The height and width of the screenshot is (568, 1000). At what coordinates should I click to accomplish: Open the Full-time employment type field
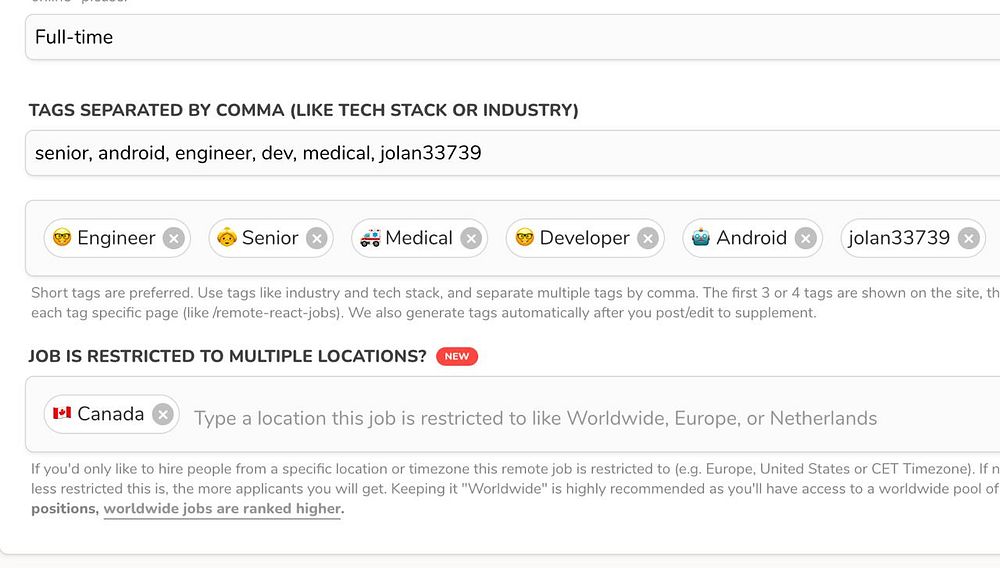point(500,37)
